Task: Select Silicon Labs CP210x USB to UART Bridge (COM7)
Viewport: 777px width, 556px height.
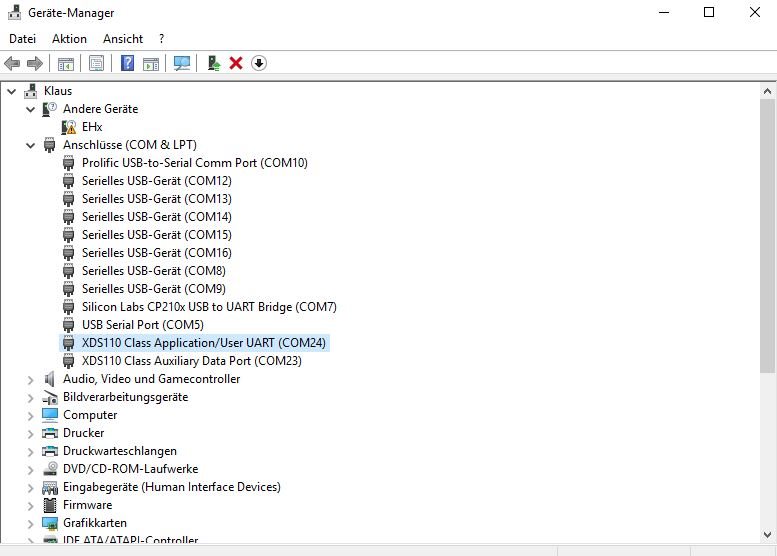Action: point(209,307)
